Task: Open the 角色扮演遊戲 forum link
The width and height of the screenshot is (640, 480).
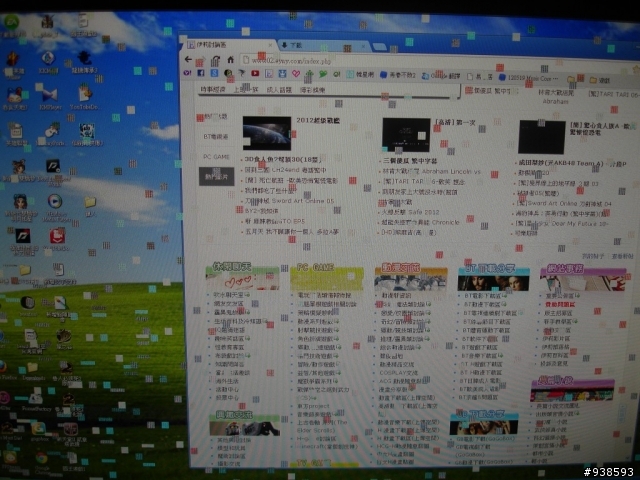Action: click(x=315, y=339)
